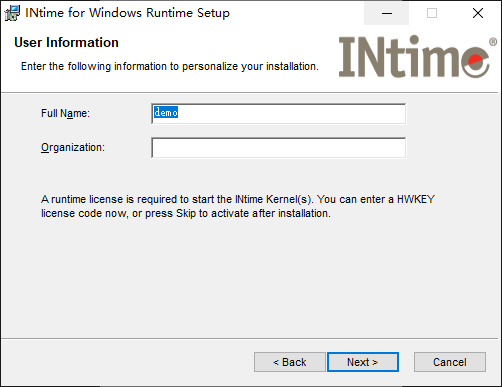Screen dimensions: 502x387
Task: Click the Organization label
Action: (x=73, y=147)
